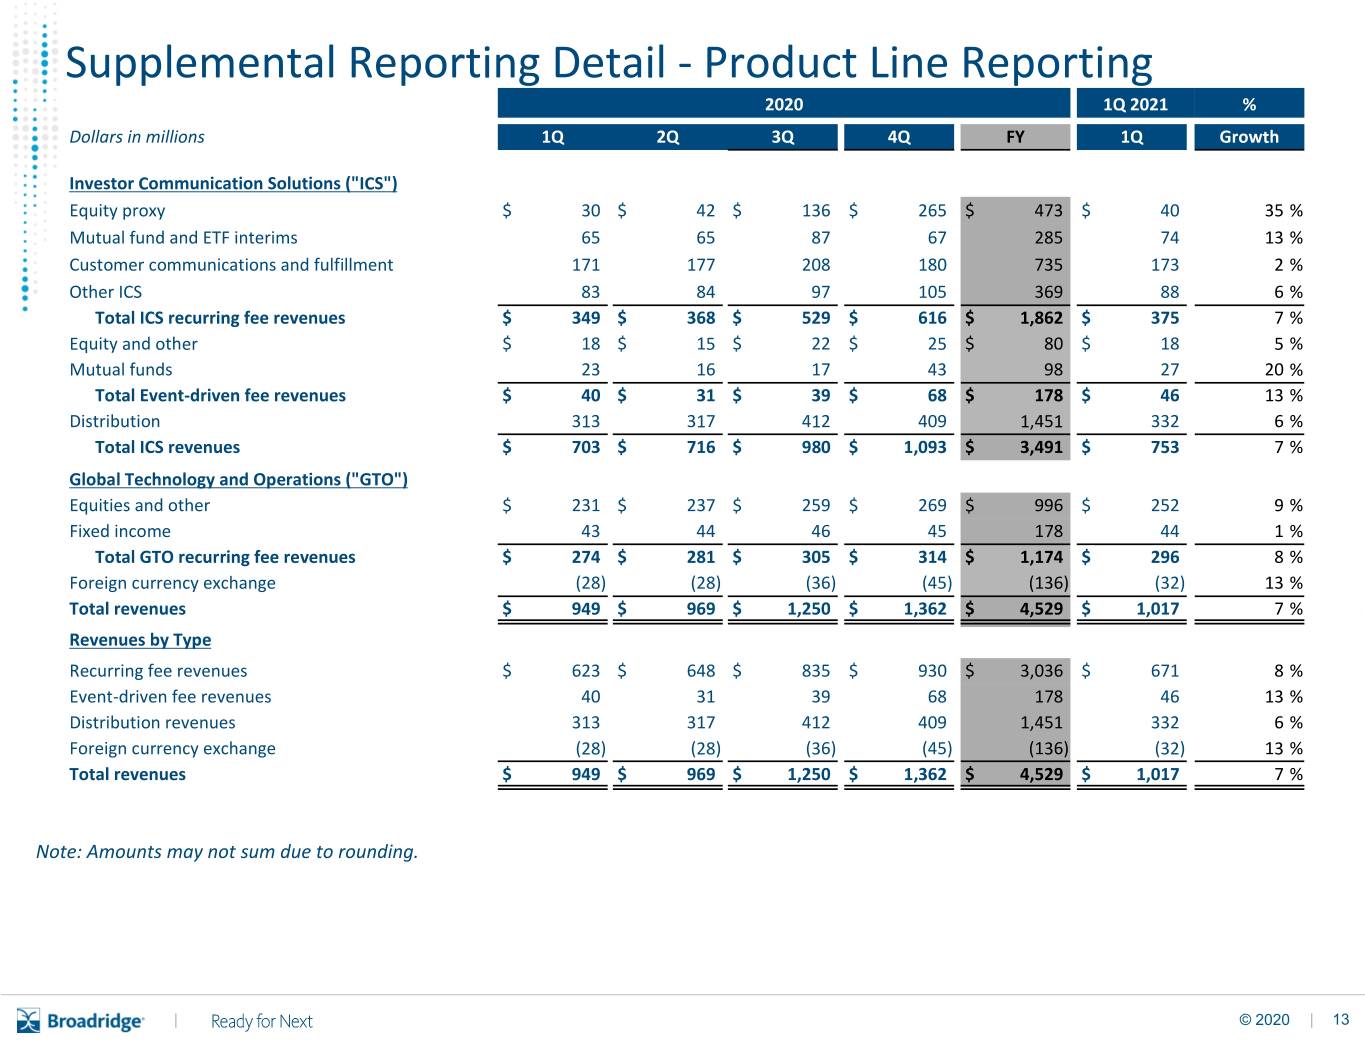Image resolution: width=1365 pixels, height=1055 pixels.
Task: Select the 'Equity proxy' row label
Action: pos(117,210)
